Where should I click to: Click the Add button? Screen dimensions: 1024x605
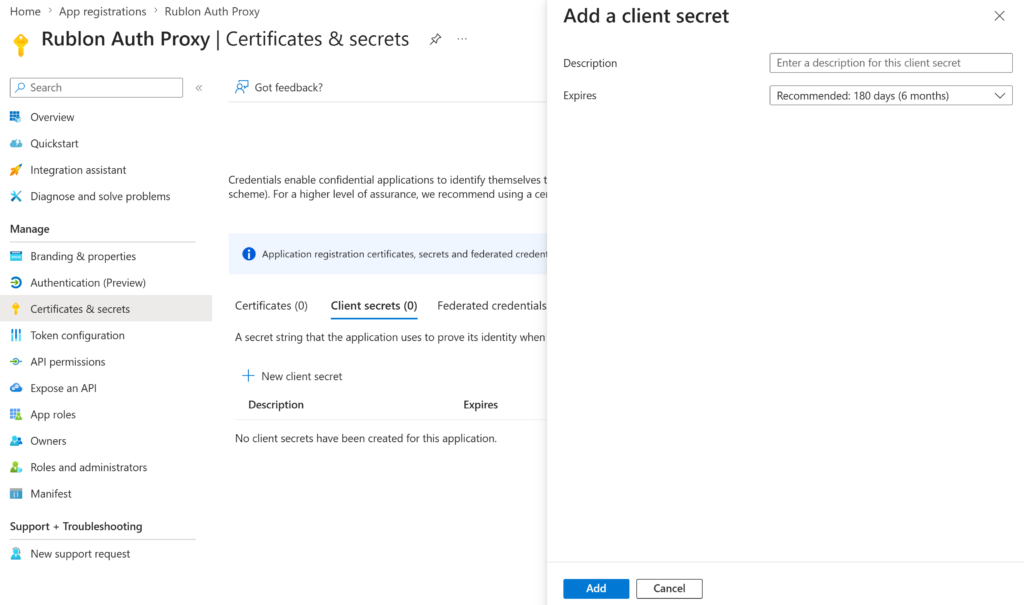pyautogui.click(x=596, y=588)
